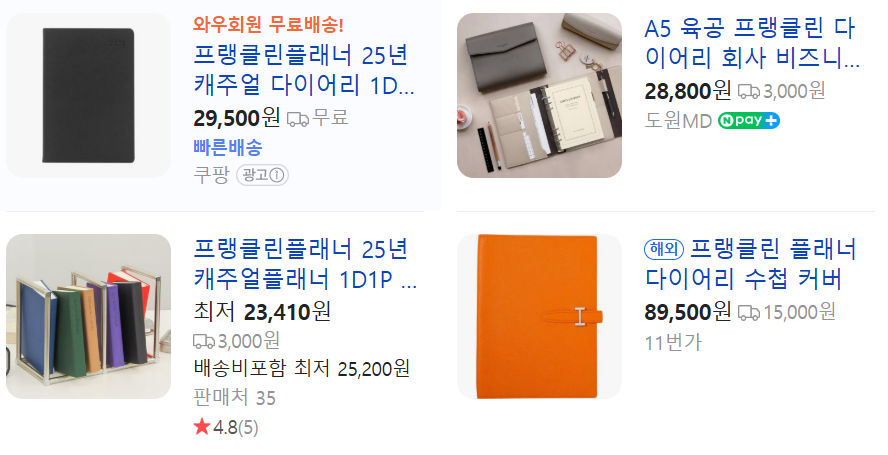The width and height of the screenshot is (888, 455).
Task: Open the black planner product thumbnail
Action: coord(88,95)
